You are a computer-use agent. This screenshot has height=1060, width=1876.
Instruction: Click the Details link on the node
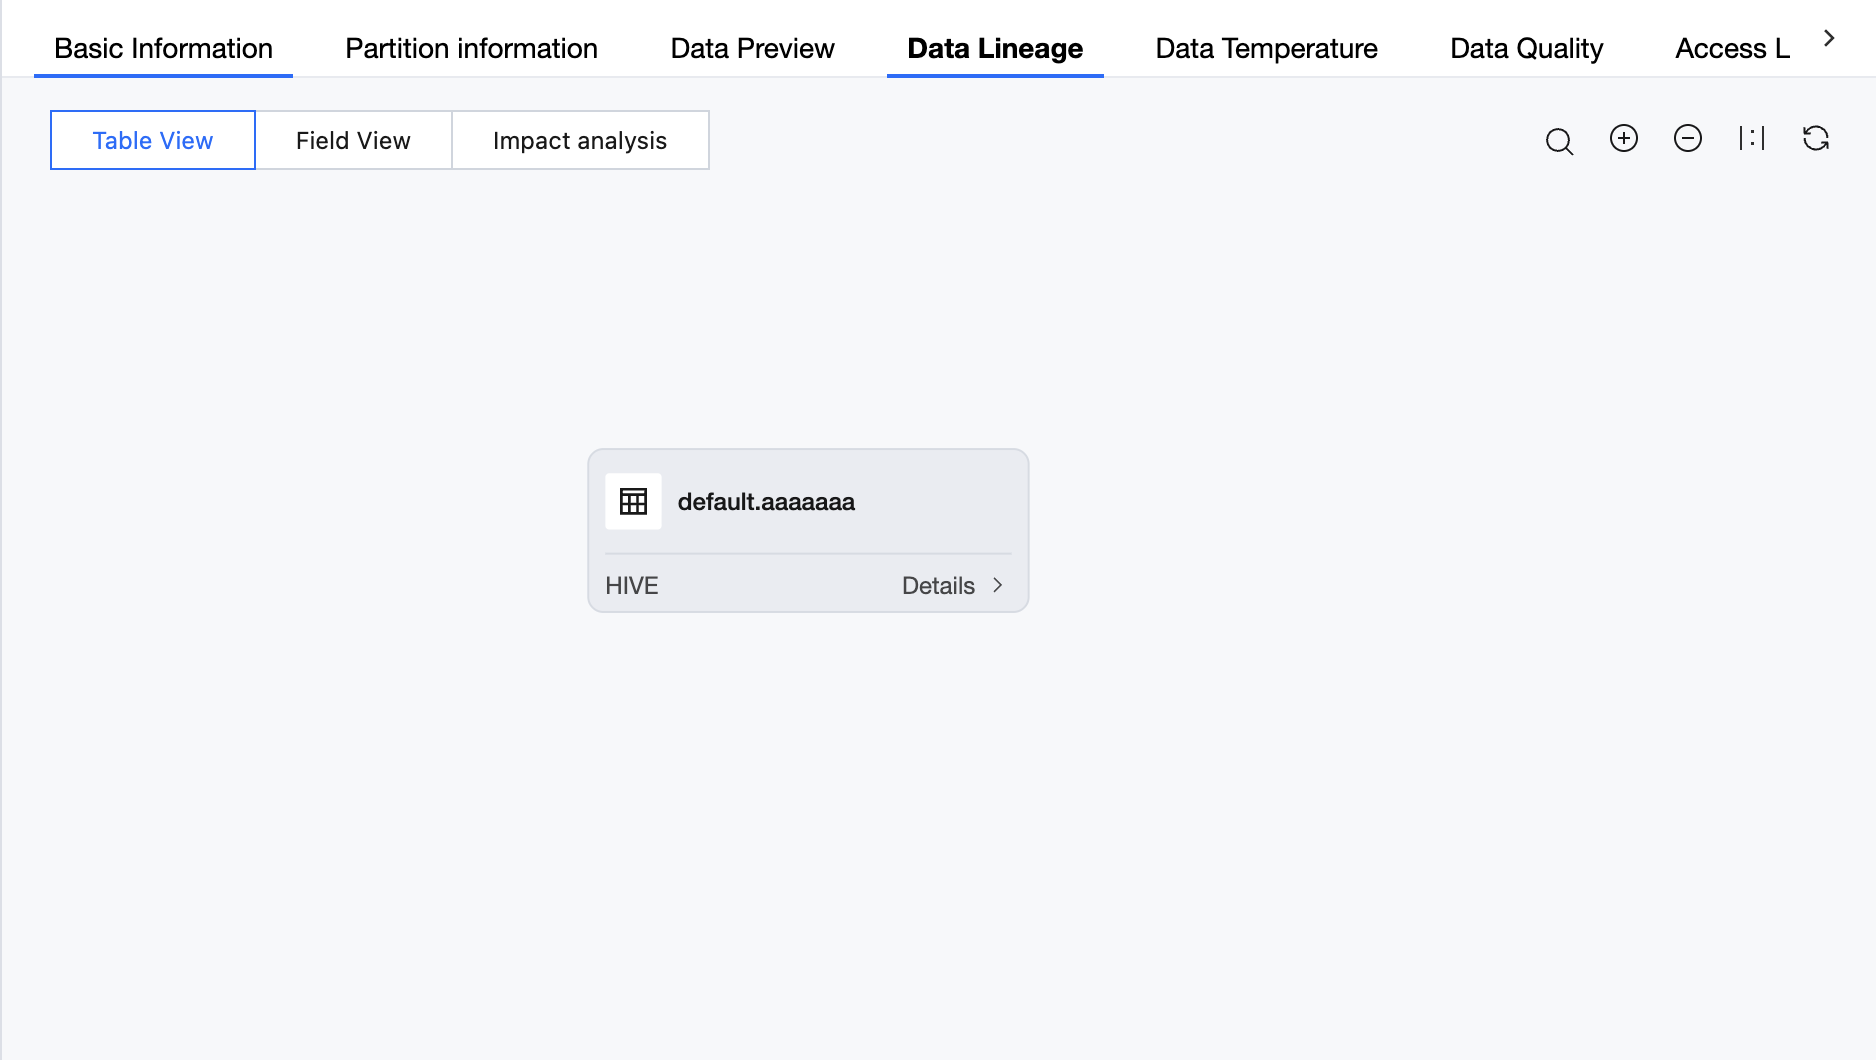click(x=938, y=585)
